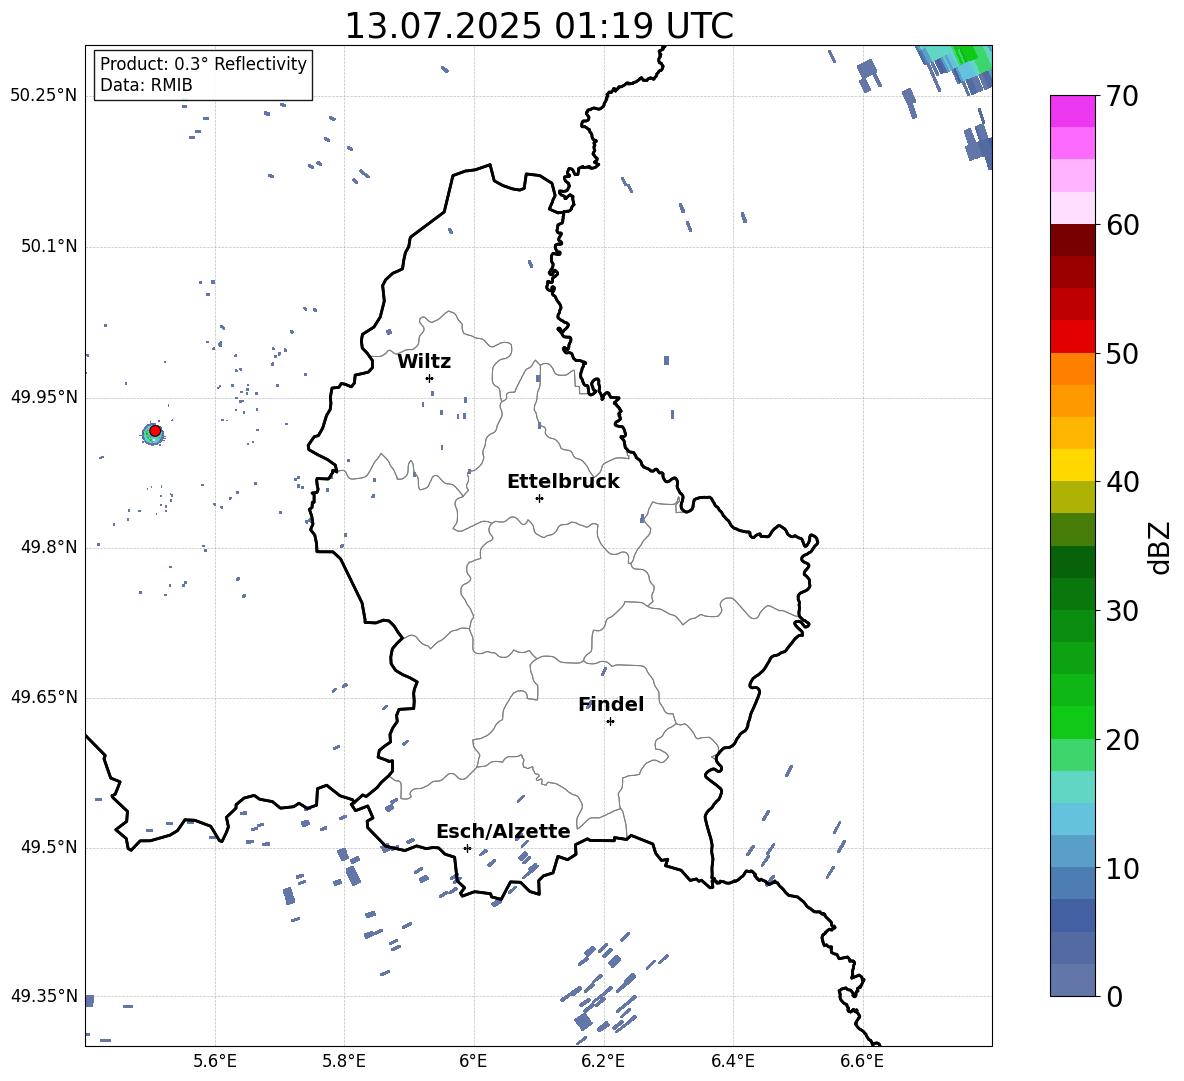Click the colorbar tick value 30
This screenshot has height=1081, width=1184.
pos(1122,611)
